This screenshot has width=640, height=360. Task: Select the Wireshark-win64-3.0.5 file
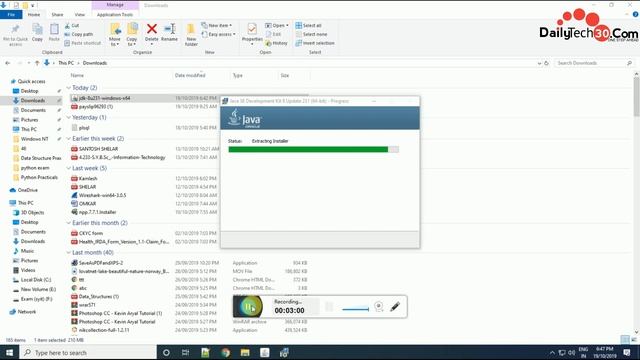(102, 195)
